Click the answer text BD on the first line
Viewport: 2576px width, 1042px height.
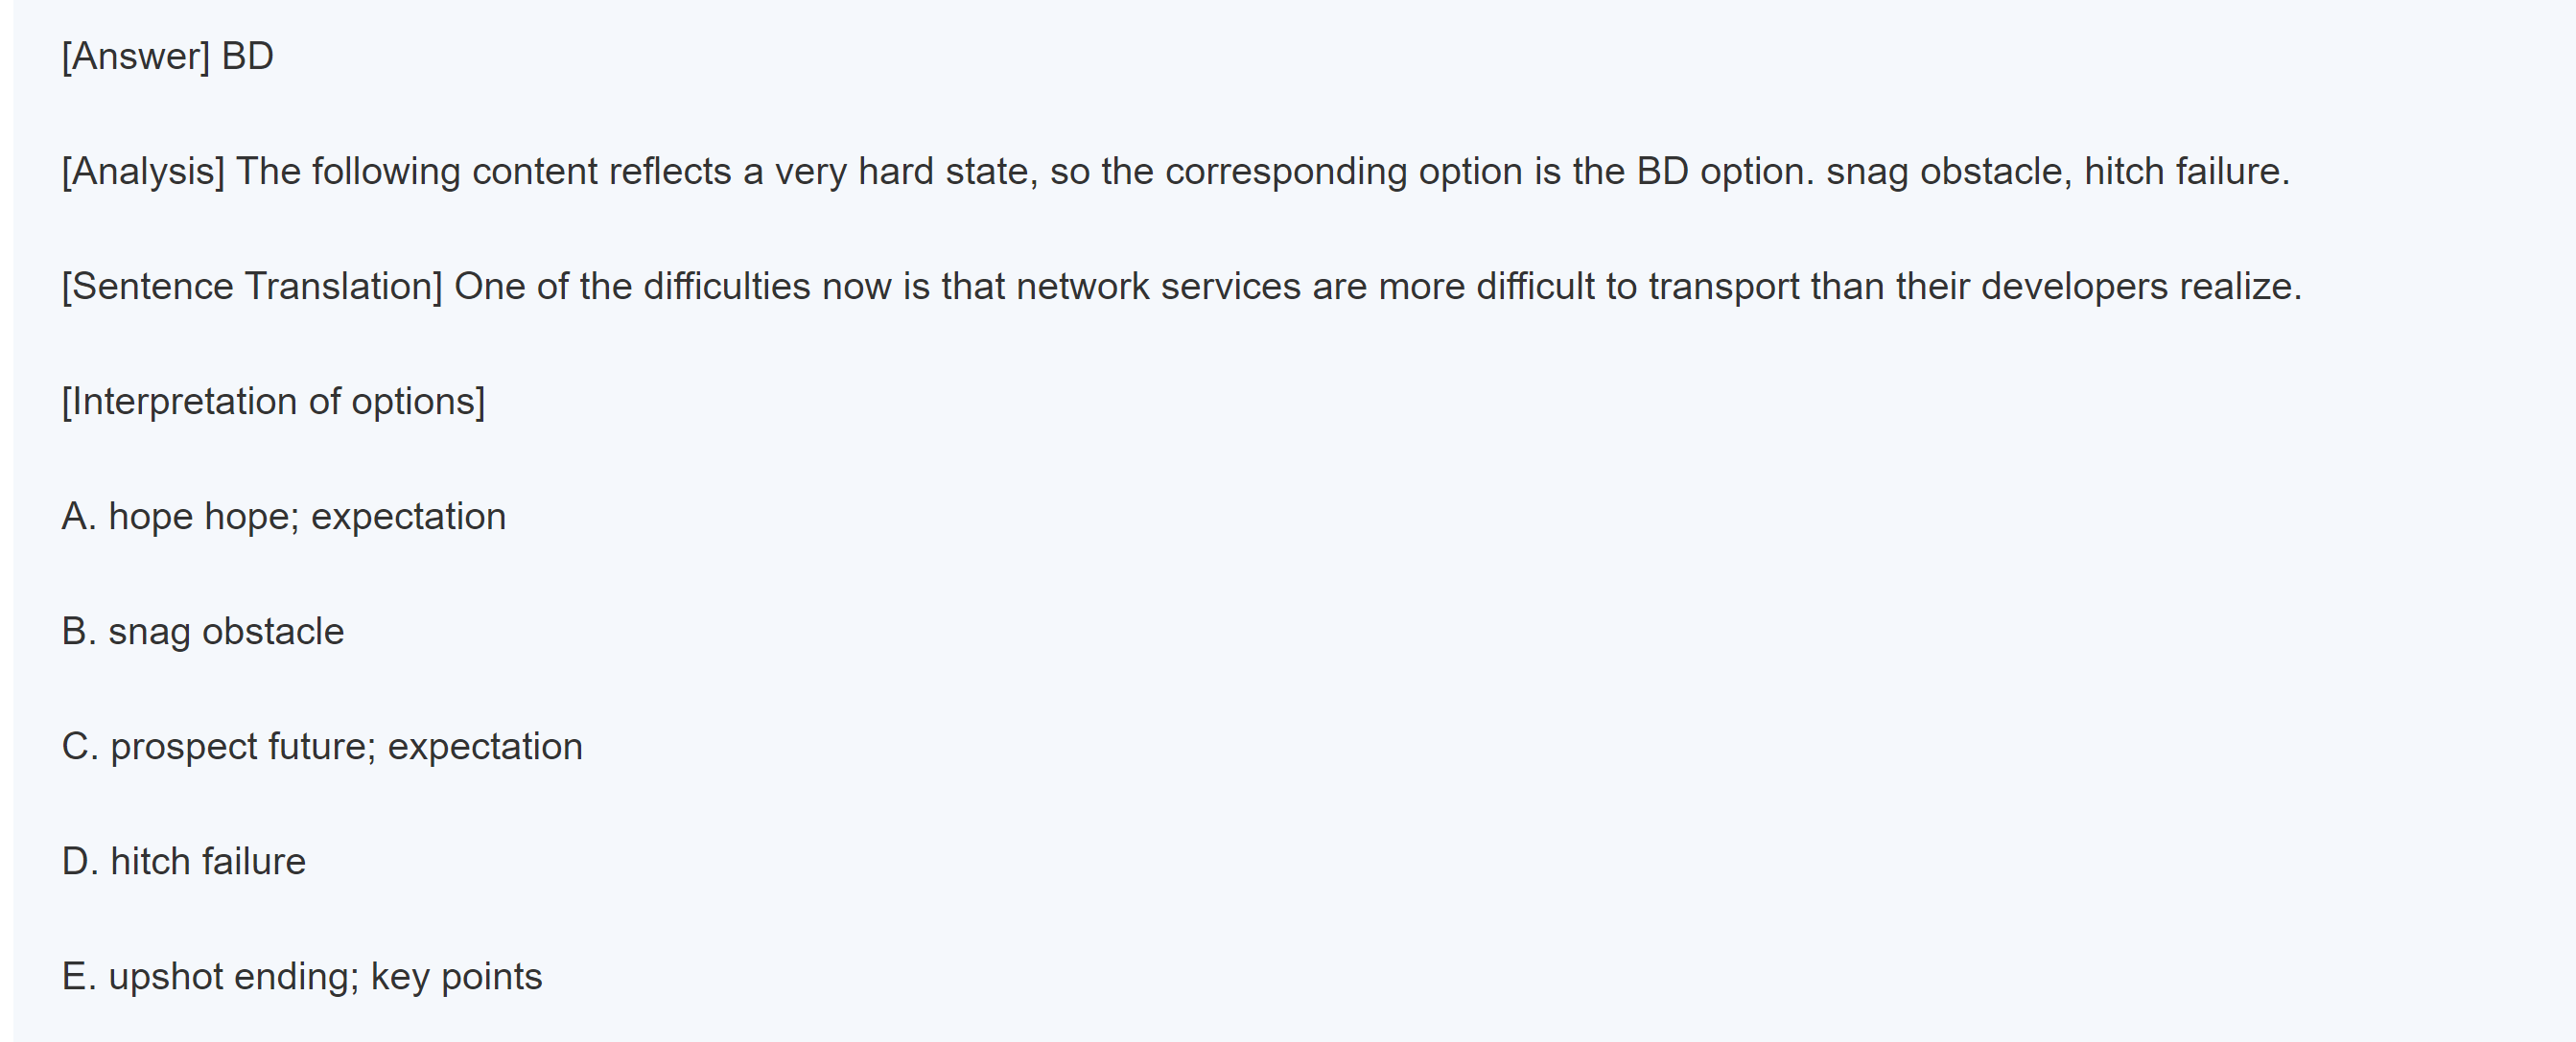pos(247,57)
